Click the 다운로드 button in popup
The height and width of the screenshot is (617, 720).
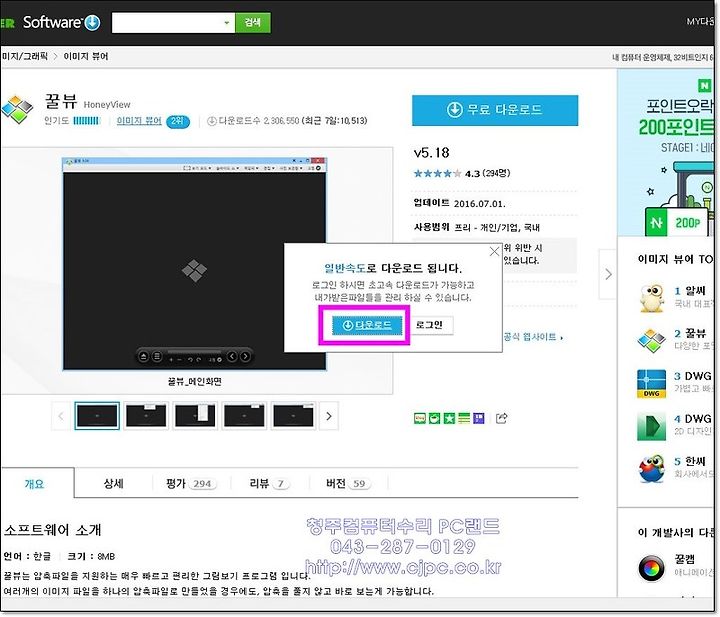367,325
